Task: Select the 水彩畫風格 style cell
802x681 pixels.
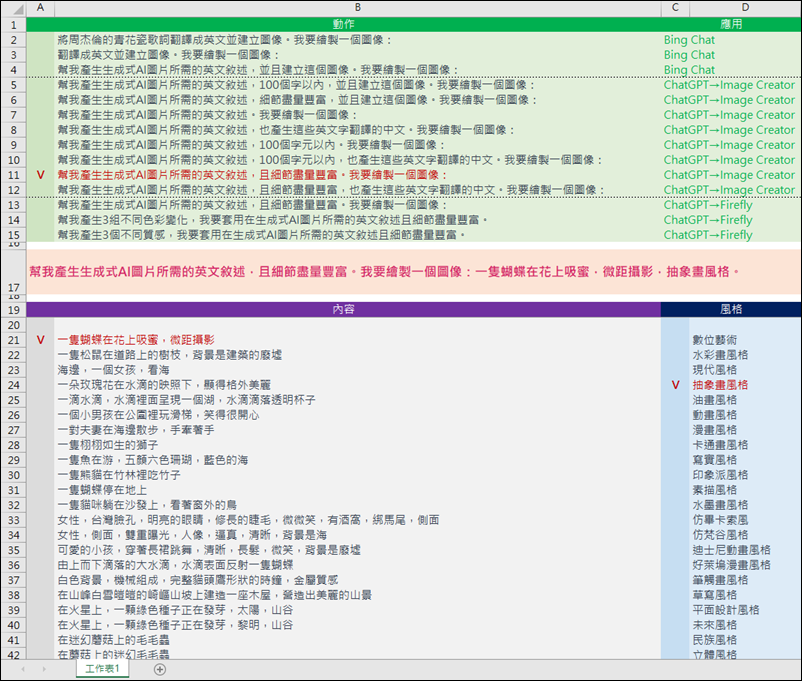Action: tap(745, 355)
